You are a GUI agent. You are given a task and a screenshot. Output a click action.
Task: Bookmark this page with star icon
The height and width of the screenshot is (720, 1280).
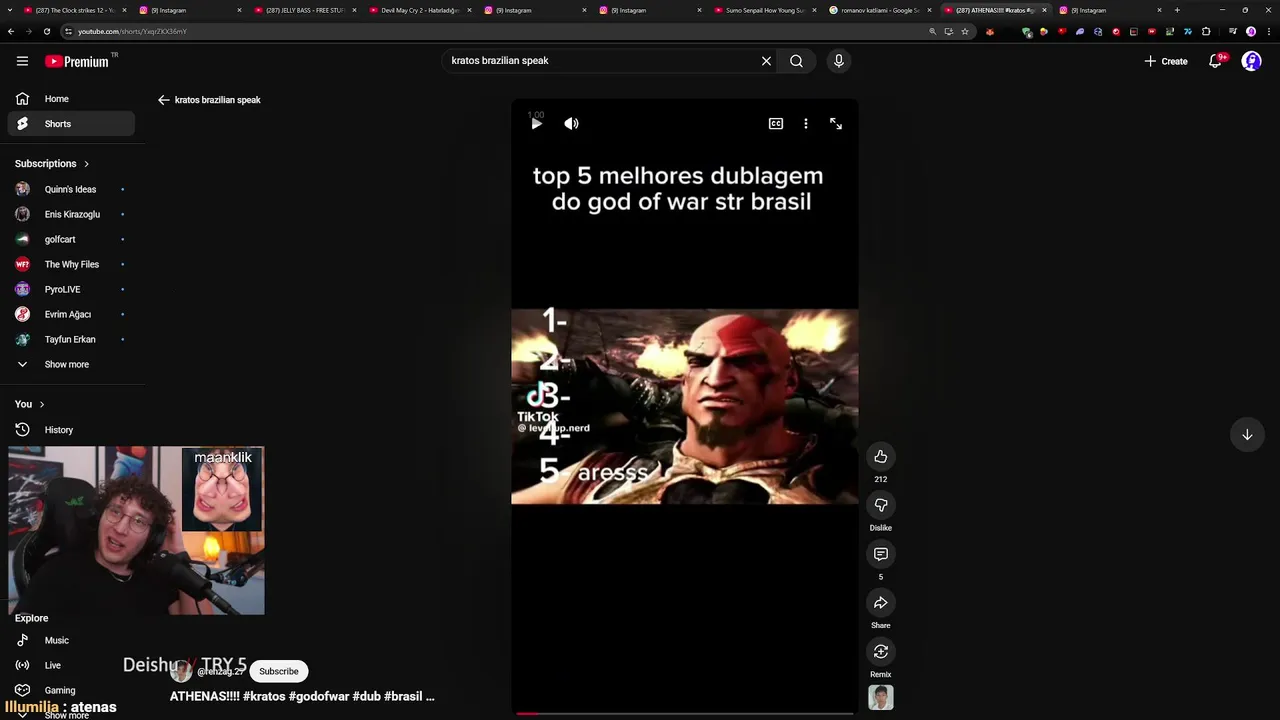pyautogui.click(x=965, y=31)
